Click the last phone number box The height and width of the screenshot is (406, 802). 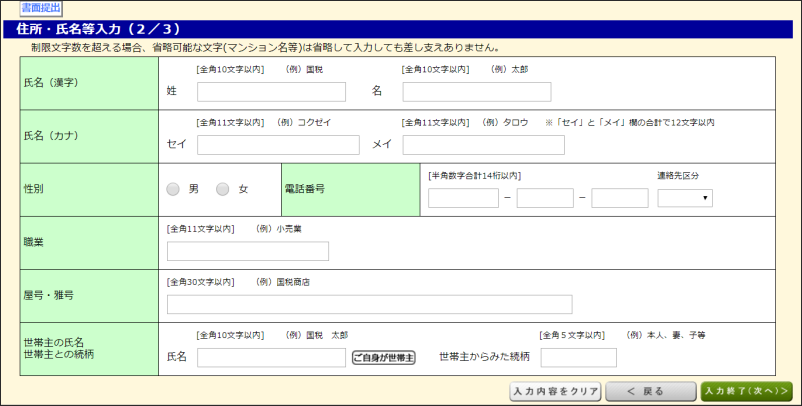coord(620,198)
